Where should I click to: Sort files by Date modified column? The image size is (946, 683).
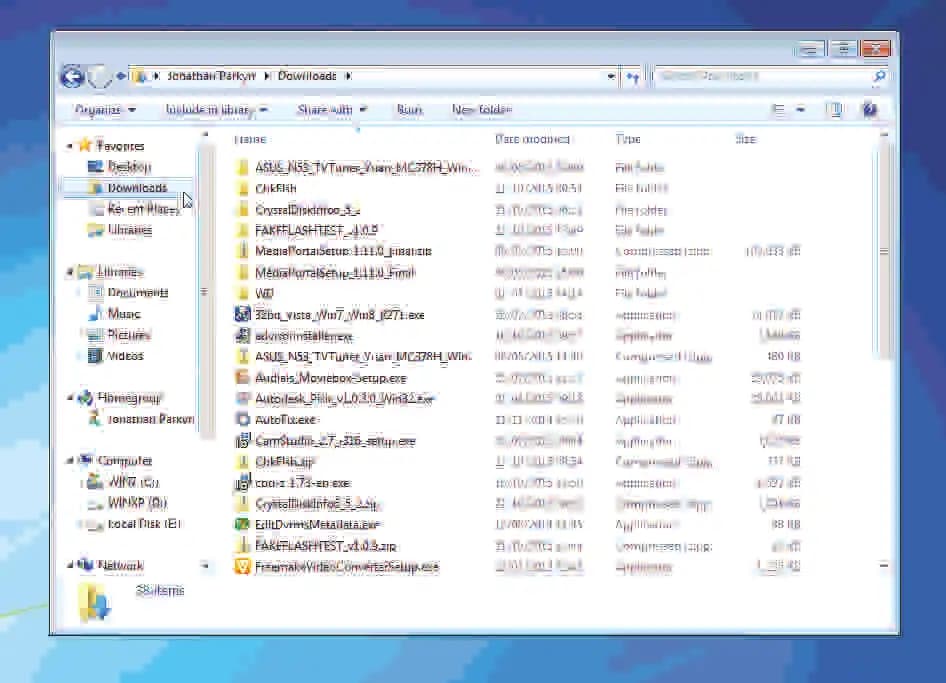point(532,139)
